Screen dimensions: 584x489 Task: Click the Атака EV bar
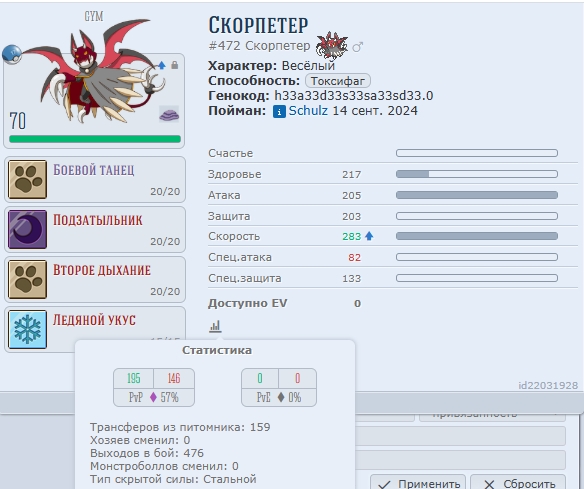click(477, 195)
